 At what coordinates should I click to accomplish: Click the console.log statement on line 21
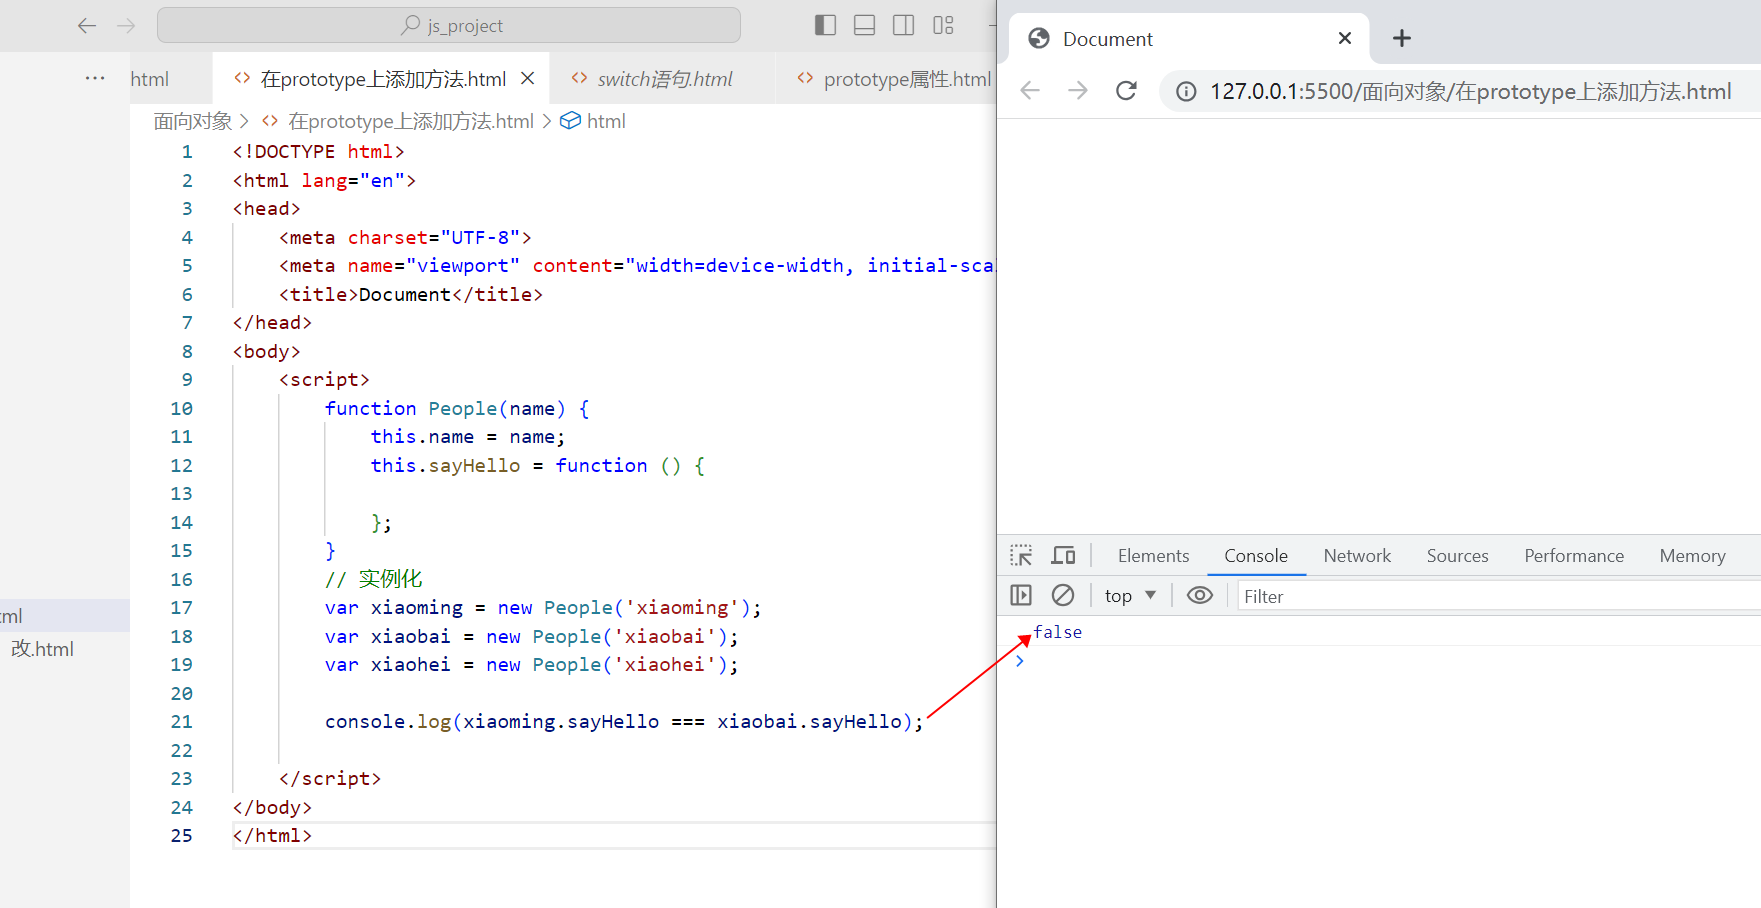[624, 721]
